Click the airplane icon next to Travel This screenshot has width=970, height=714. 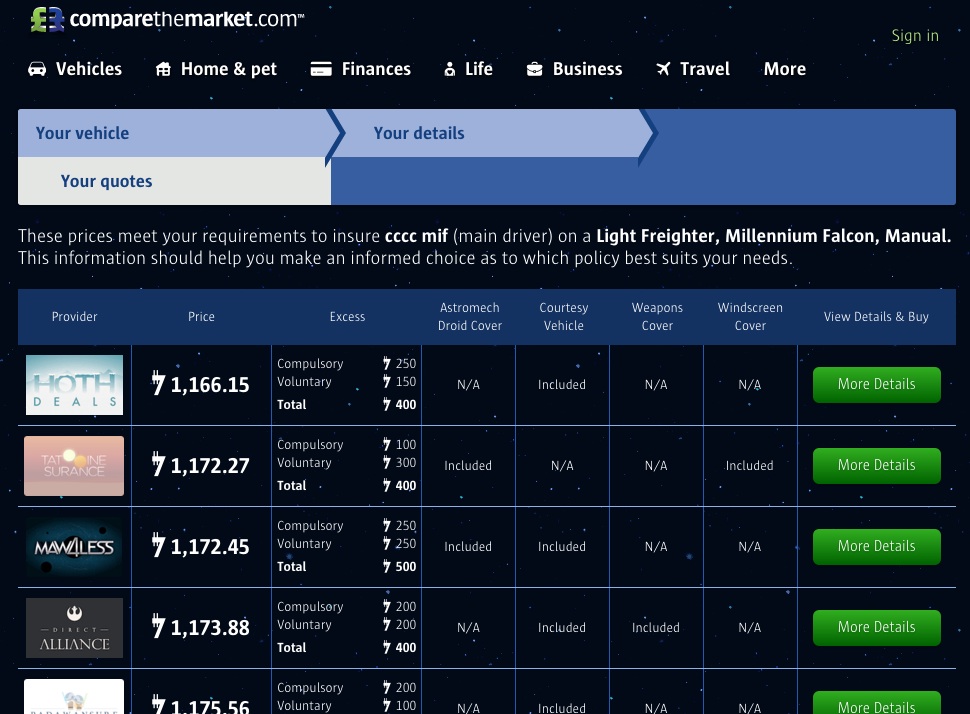pyautogui.click(x=664, y=69)
